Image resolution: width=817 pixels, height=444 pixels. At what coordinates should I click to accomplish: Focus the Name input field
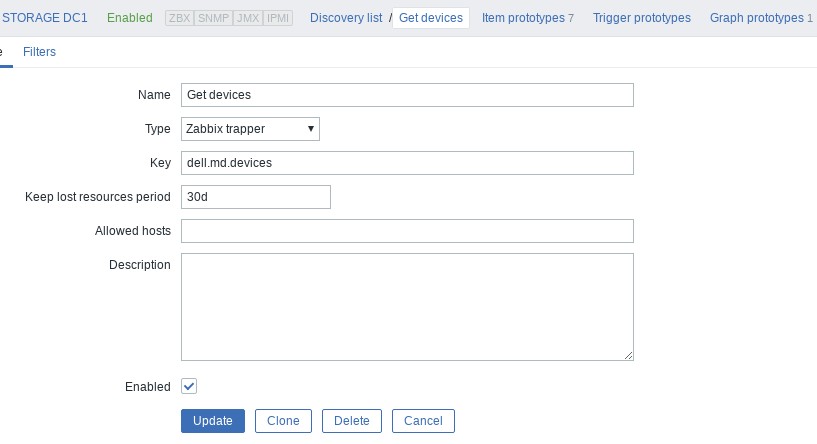pyautogui.click(x=407, y=95)
